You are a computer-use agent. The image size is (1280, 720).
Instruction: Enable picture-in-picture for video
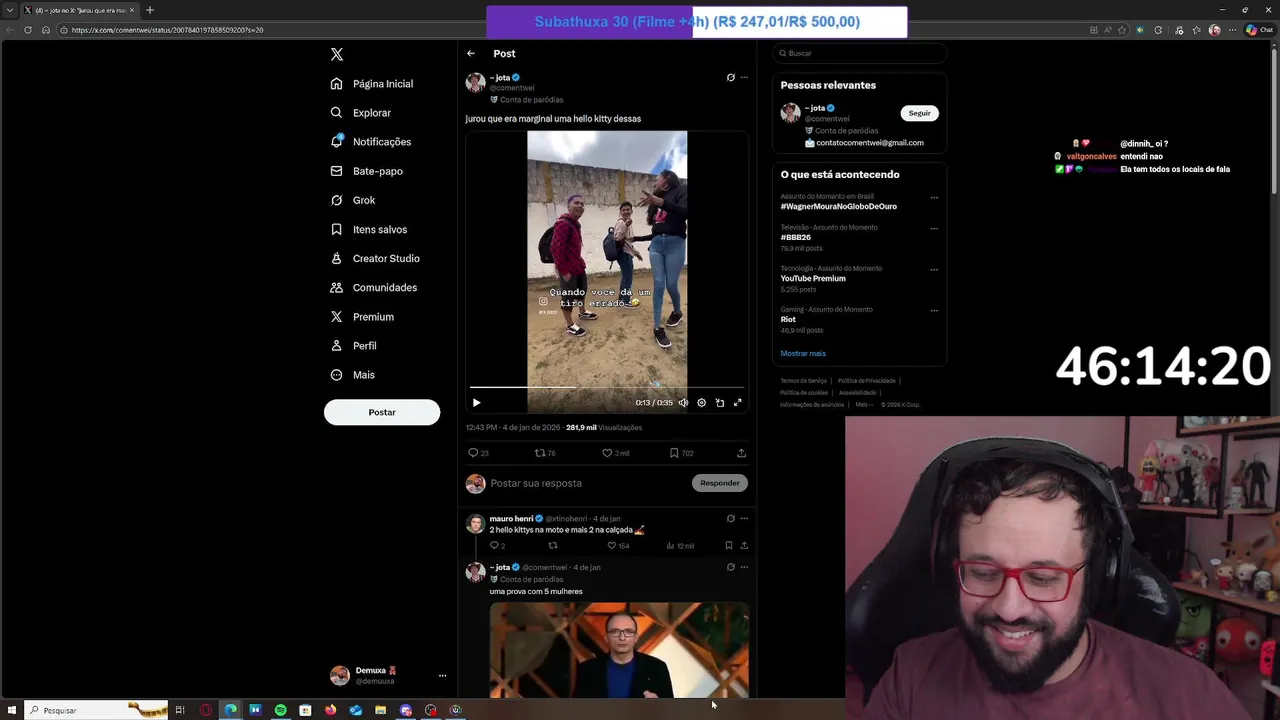point(720,402)
